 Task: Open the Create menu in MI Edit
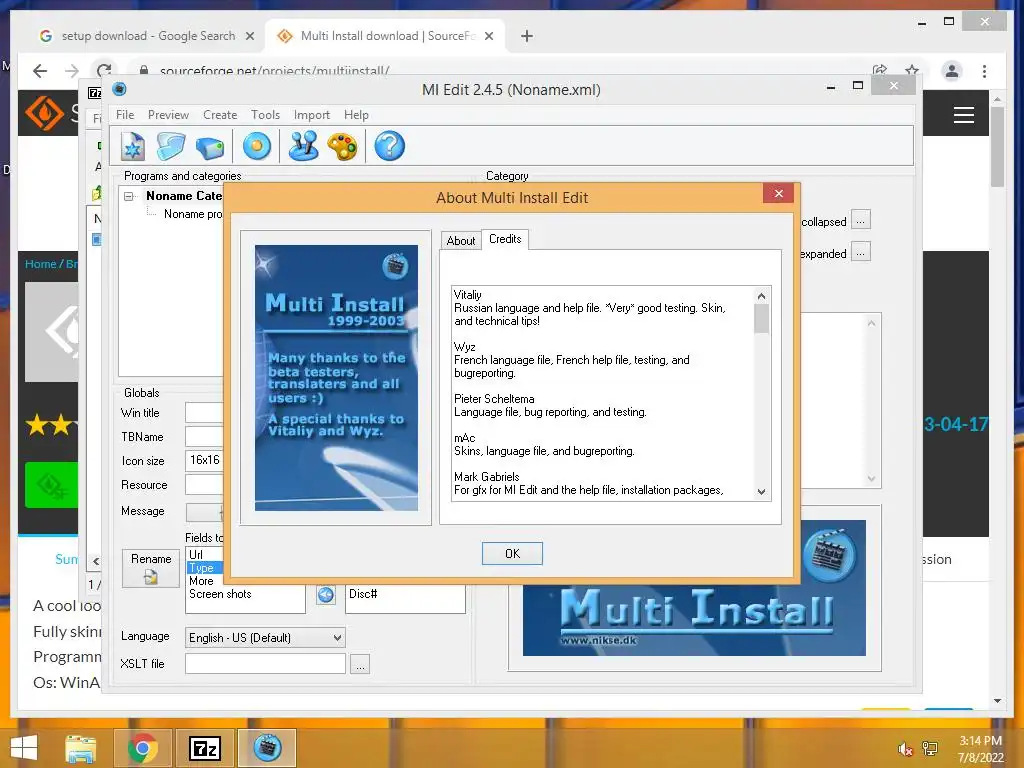coord(220,115)
